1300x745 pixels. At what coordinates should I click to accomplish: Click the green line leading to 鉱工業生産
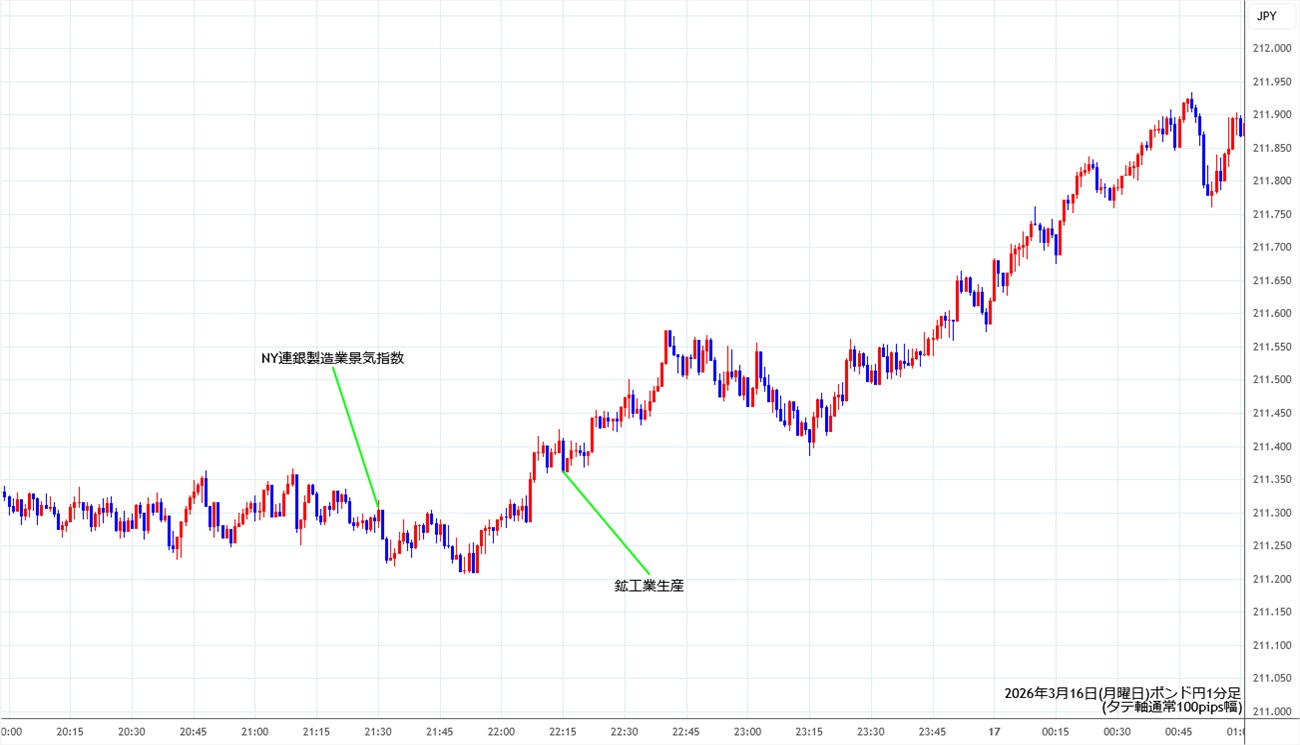point(606,521)
